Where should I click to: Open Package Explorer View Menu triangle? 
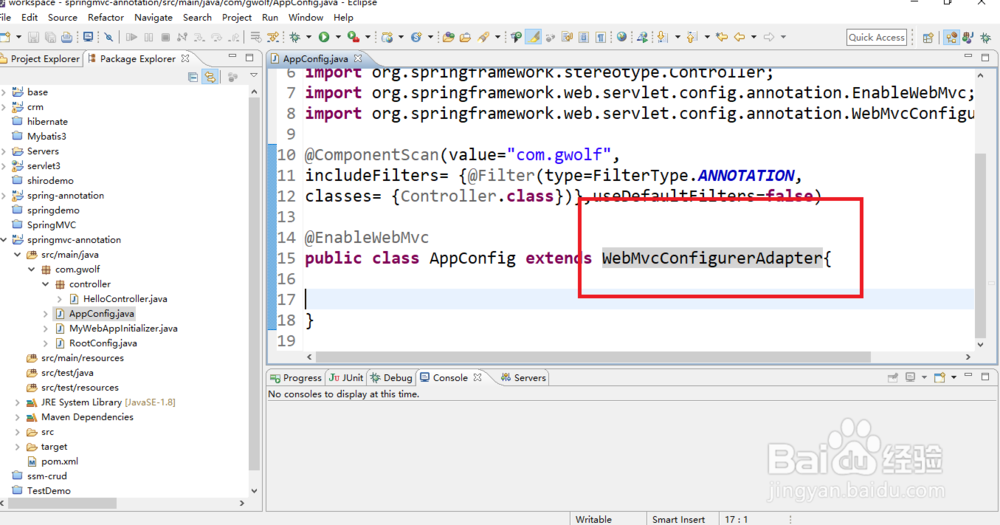click(x=254, y=76)
